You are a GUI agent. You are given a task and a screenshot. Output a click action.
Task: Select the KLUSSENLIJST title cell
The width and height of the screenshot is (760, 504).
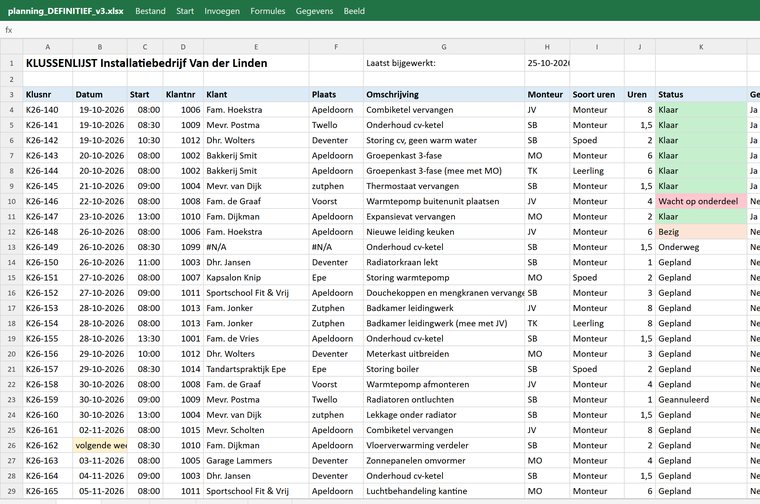click(146, 63)
